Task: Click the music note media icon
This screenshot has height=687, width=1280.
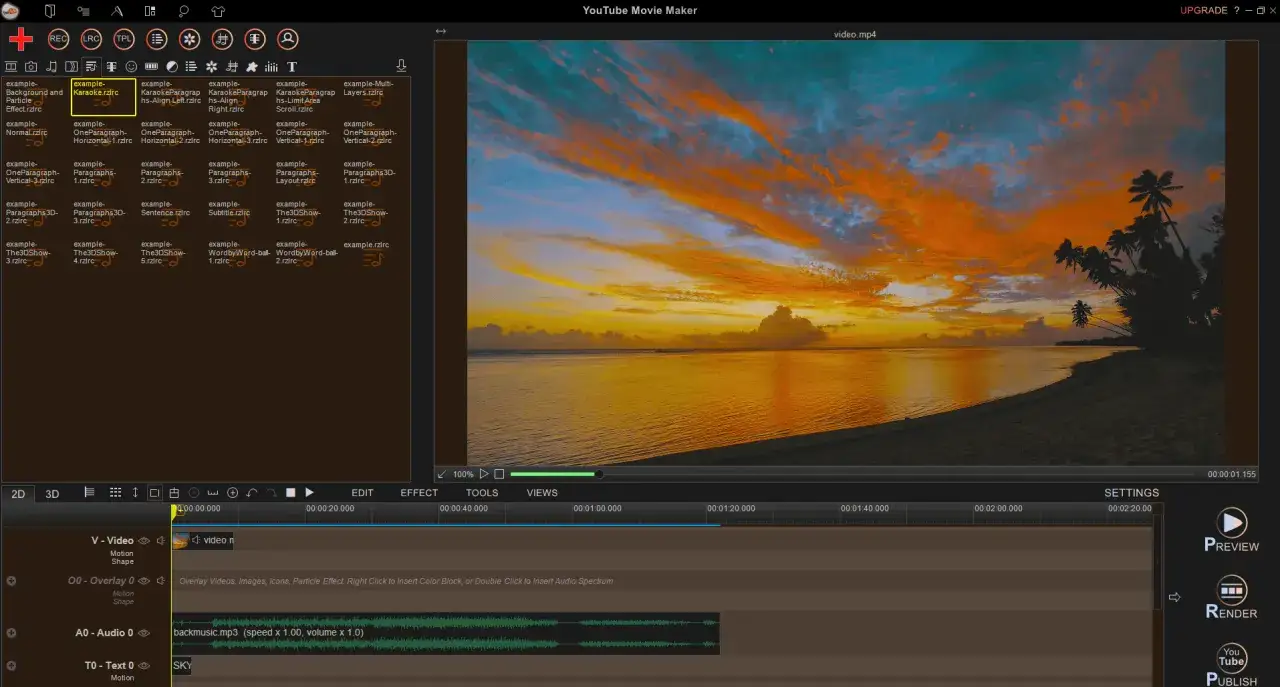Action: coord(52,66)
